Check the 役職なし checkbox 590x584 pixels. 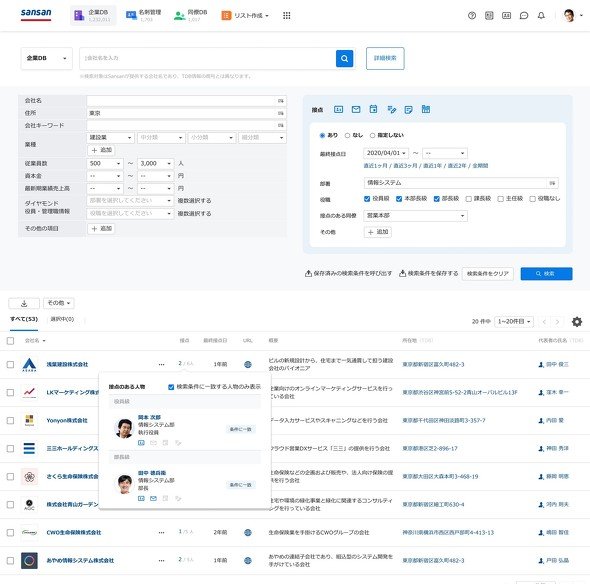(533, 199)
